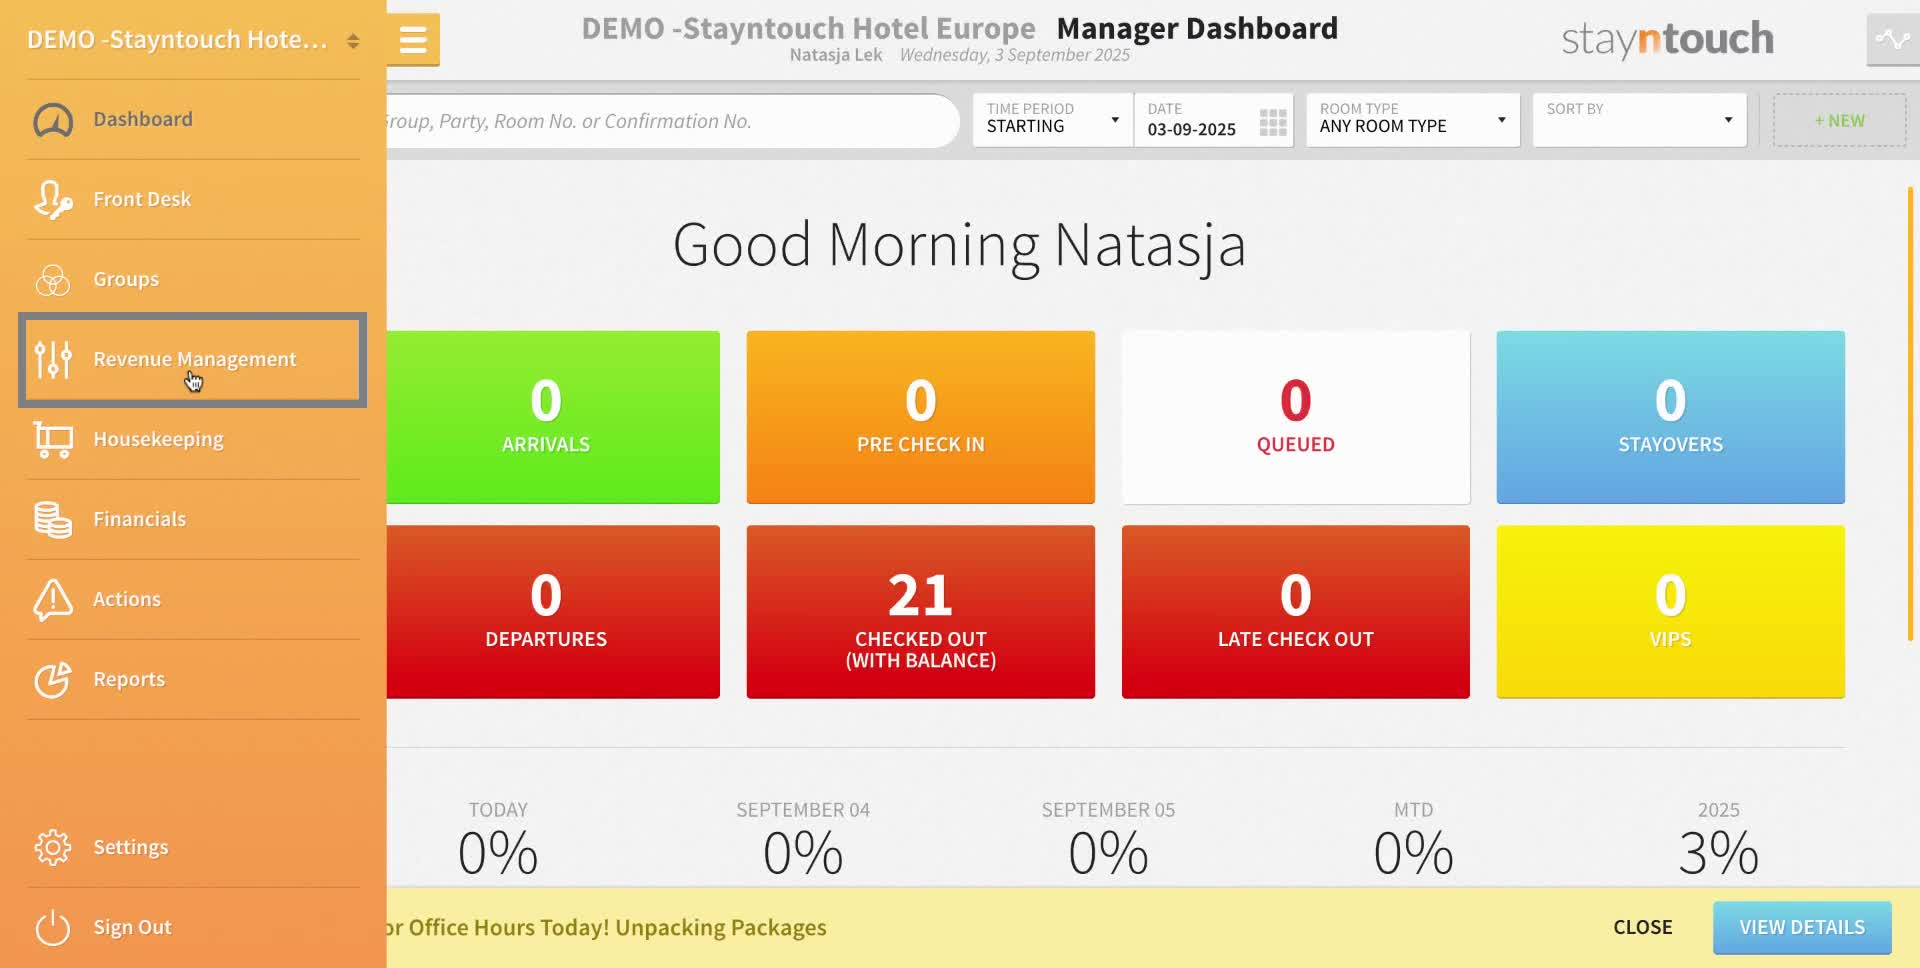1920x968 pixels.
Task: Open the Queued tile
Action: [x=1296, y=417]
